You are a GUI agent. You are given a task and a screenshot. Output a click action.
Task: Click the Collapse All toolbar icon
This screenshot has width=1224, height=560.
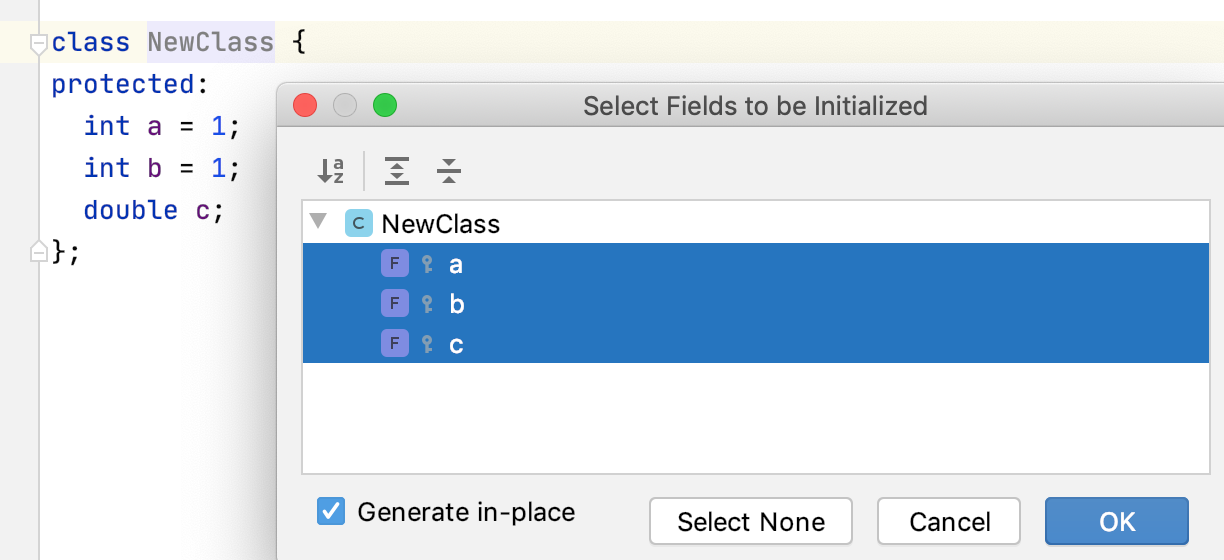coord(449,171)
